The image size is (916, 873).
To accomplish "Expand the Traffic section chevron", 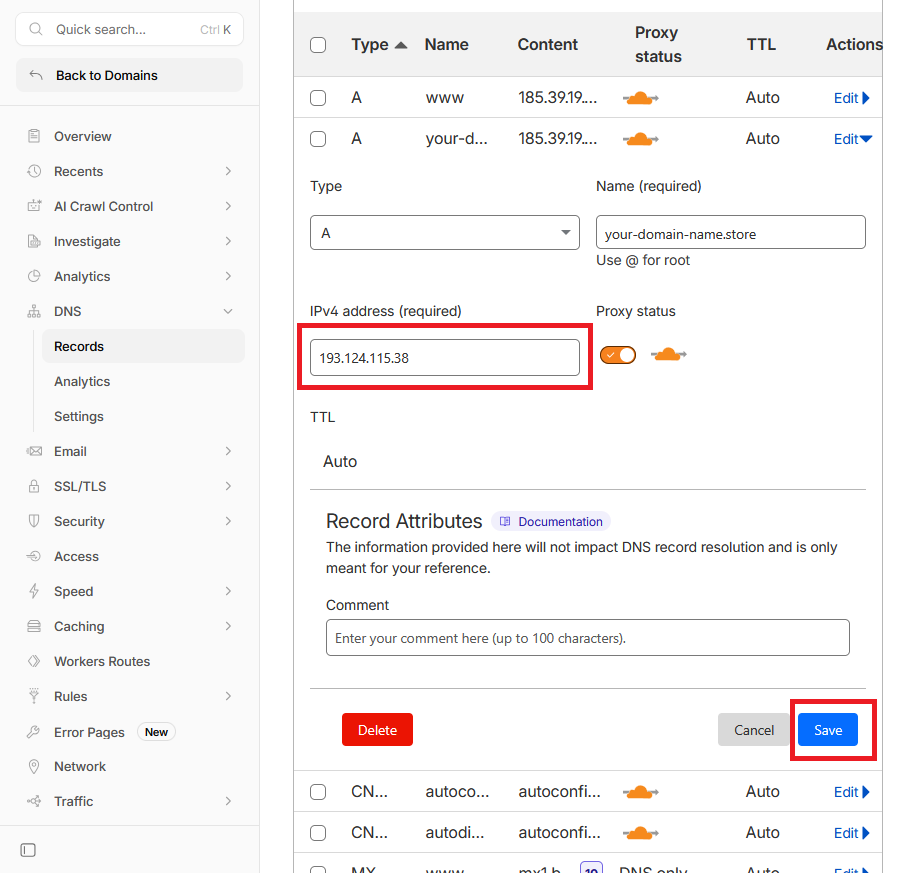I will click(228, 801).
